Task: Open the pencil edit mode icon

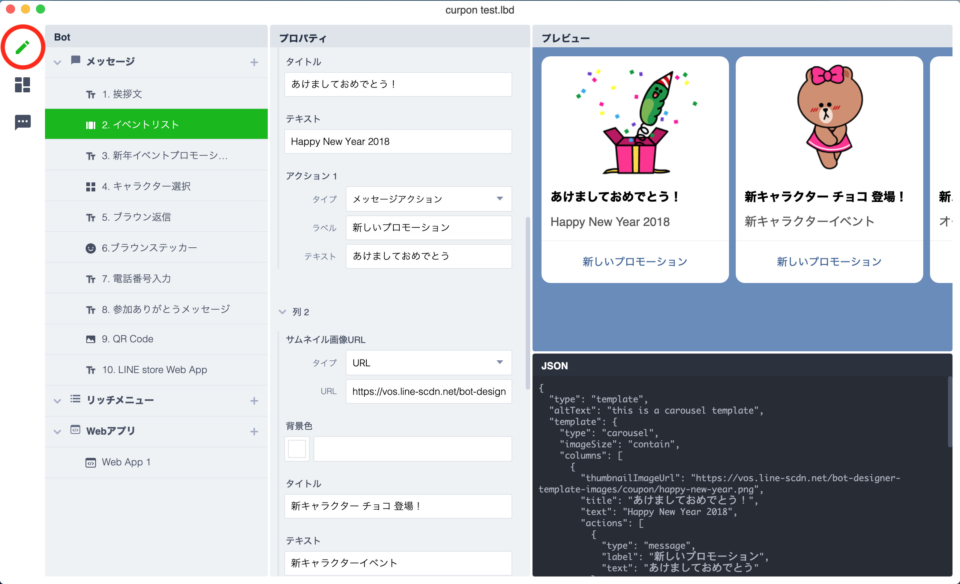Action: (x=23, y=47)
